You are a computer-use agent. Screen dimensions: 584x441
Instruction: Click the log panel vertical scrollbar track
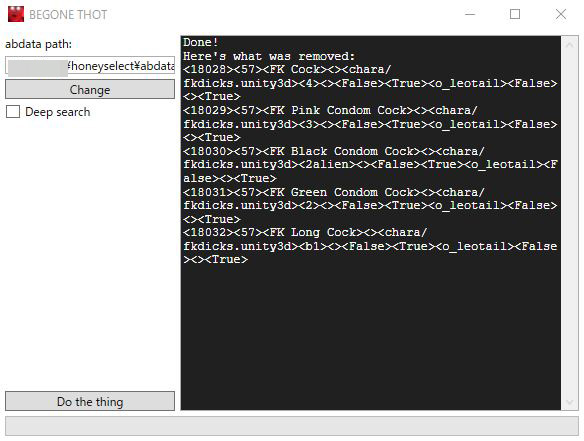click(569, 223)
